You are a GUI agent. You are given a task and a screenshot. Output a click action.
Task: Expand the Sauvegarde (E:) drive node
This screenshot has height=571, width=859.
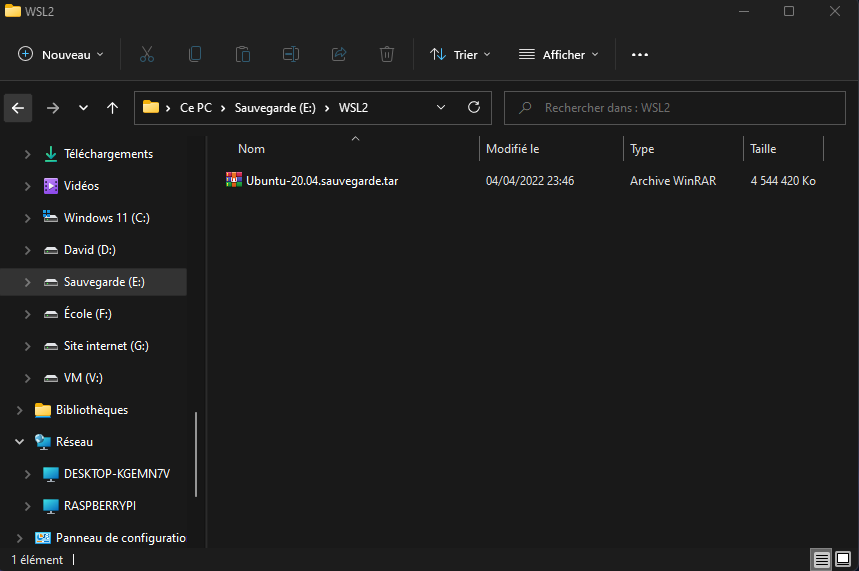tap(27, 282)
